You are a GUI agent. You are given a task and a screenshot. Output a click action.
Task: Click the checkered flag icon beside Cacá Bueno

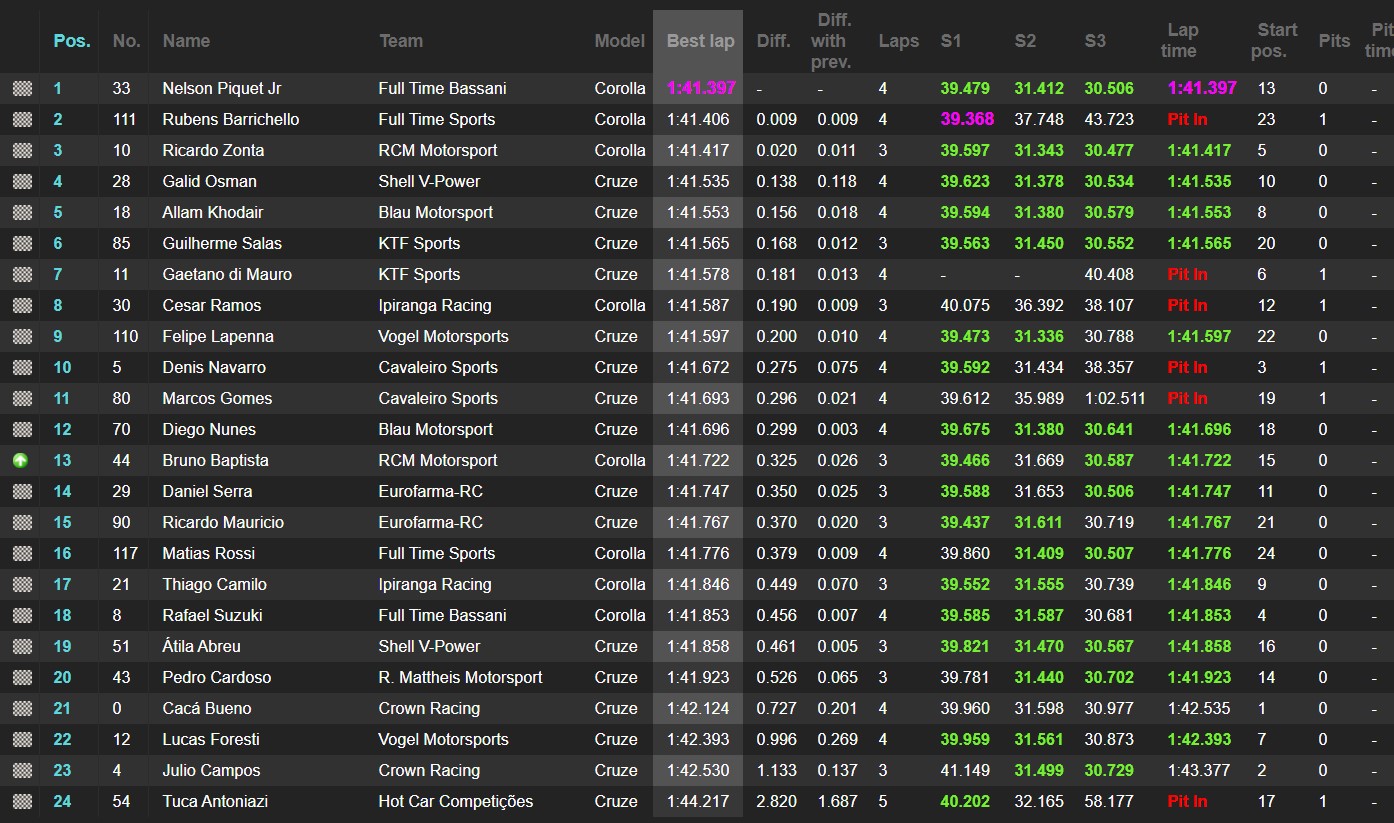21,709
